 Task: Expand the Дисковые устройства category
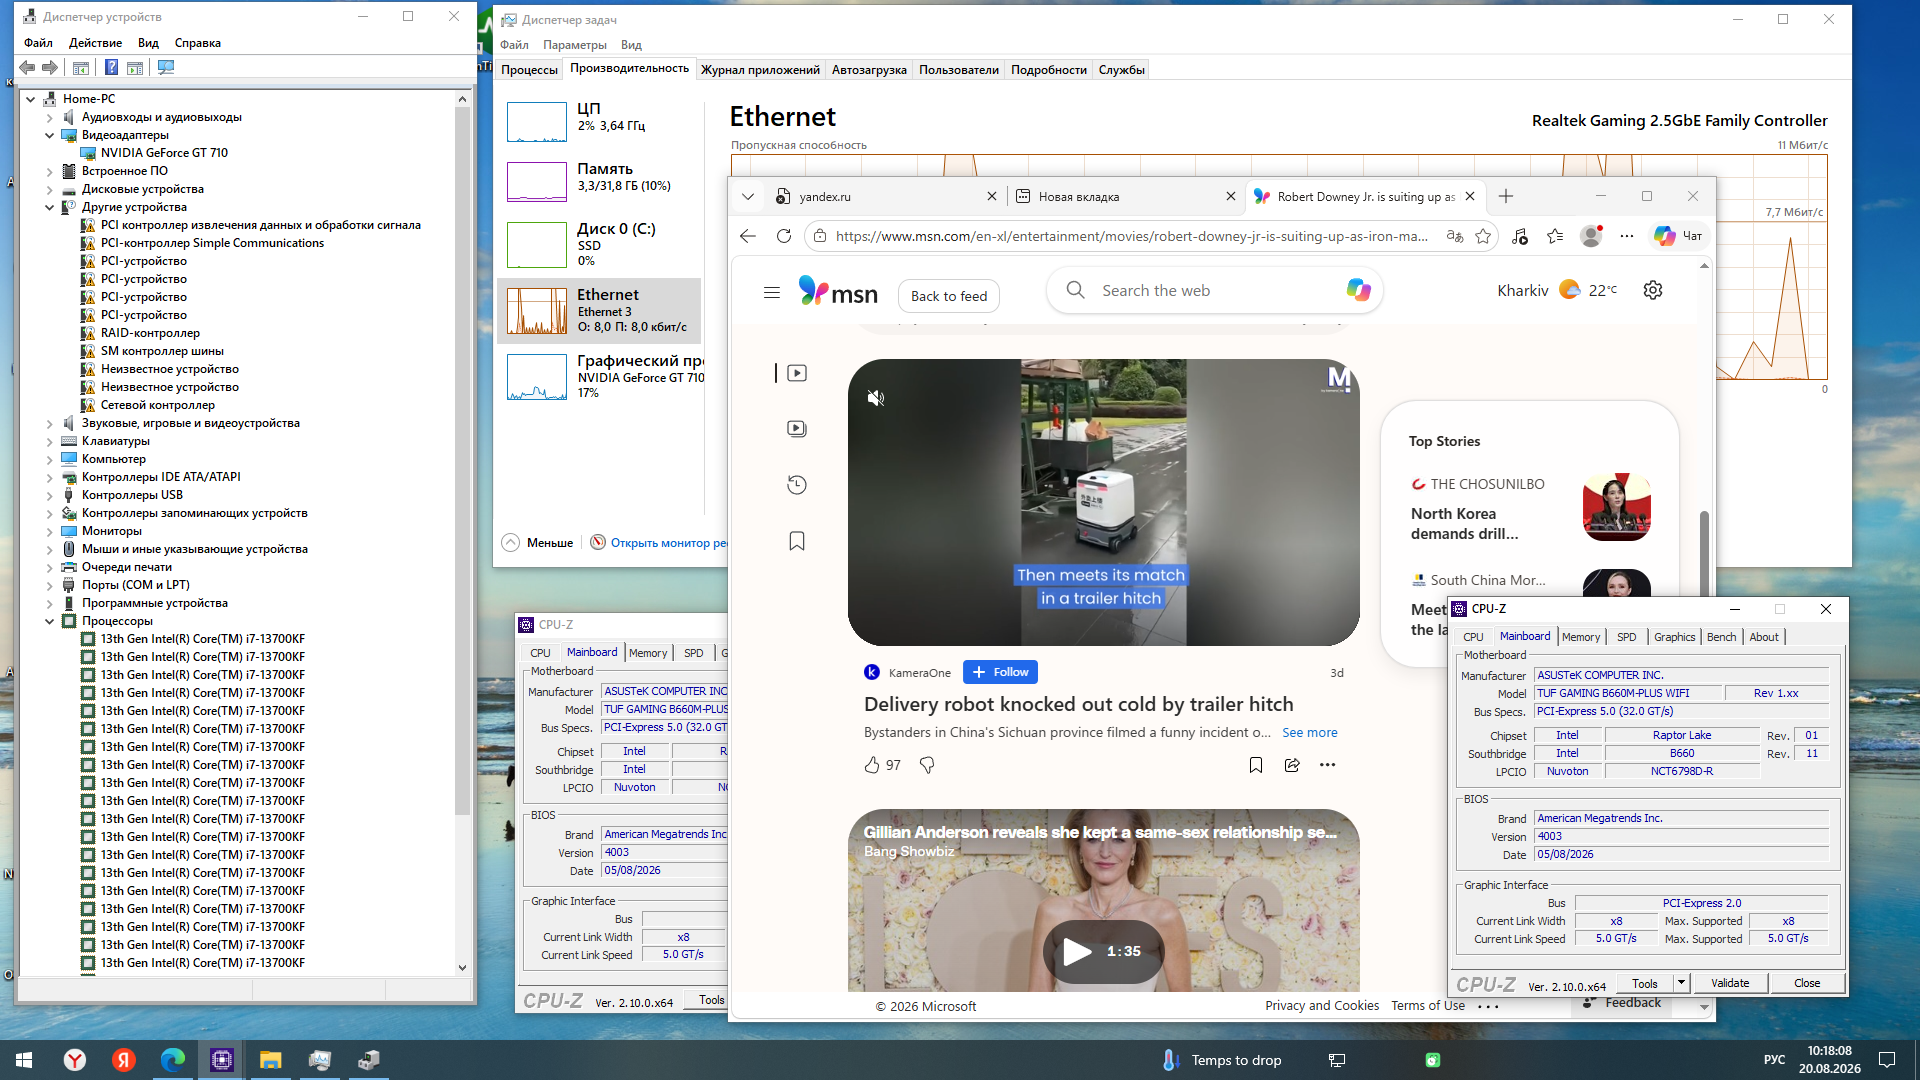click(x=49, y=189)
